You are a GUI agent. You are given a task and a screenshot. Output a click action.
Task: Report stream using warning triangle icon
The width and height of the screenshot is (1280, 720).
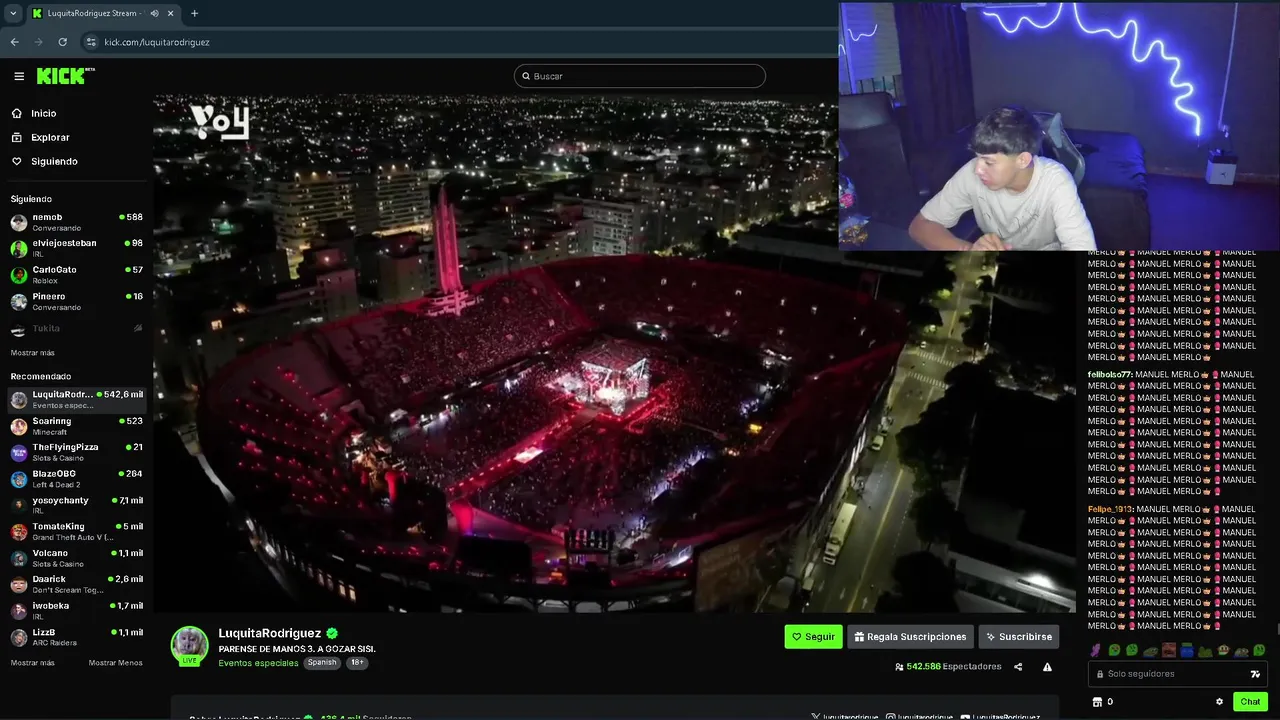[1047, 667]
